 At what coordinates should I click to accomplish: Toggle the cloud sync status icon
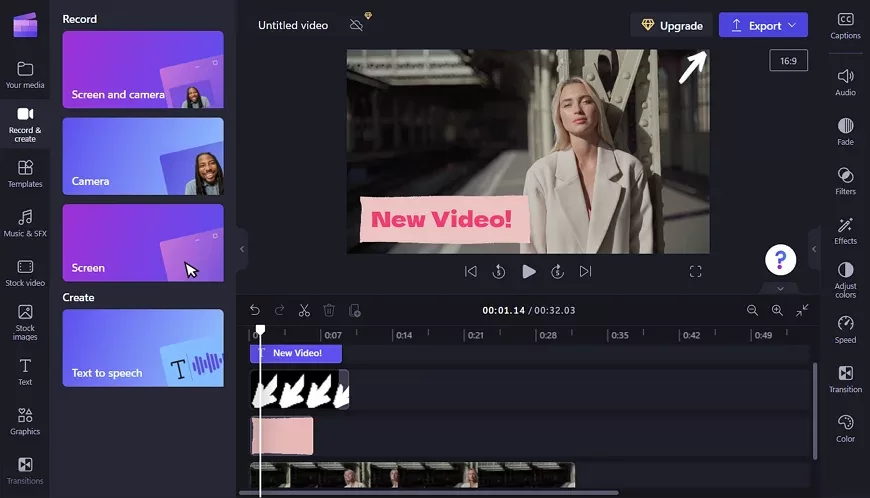click(x=356, y=25)
